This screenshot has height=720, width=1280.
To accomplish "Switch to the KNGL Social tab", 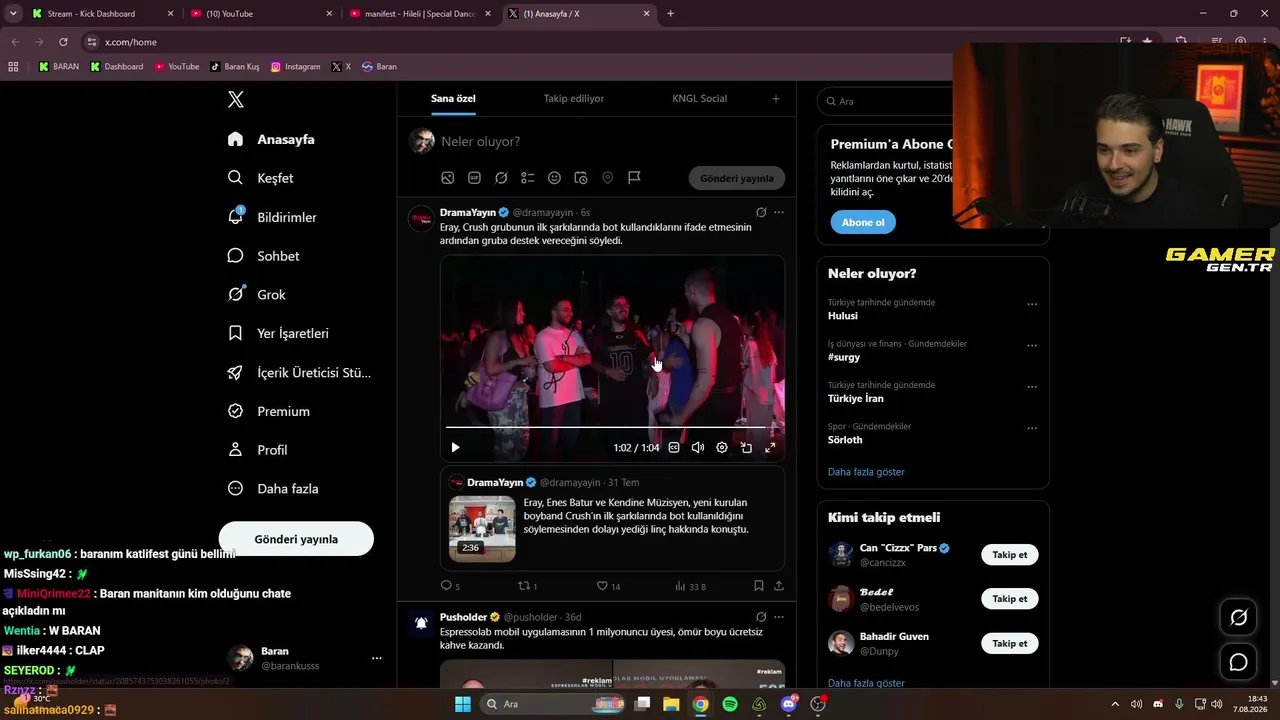I will coord(699,99).
